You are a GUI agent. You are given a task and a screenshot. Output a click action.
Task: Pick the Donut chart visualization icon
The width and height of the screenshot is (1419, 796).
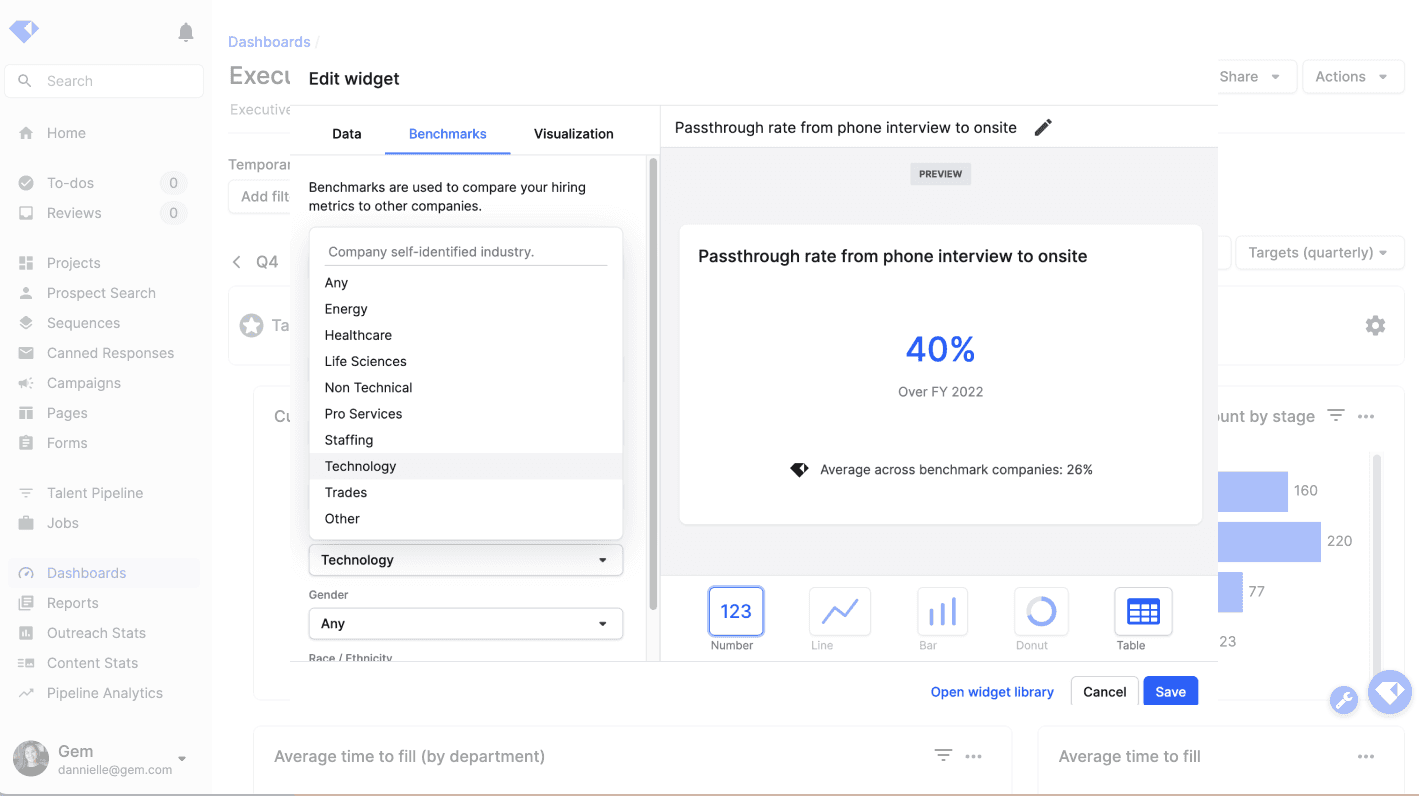pyautogui.click(x=1041, y=612)
